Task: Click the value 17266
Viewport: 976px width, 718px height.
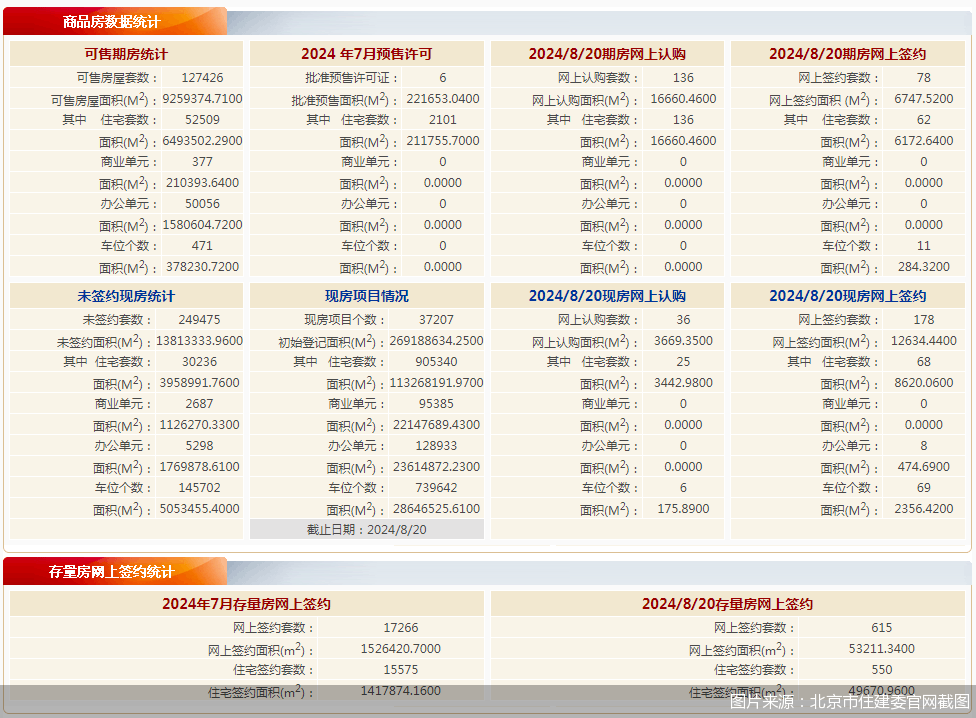Action: (x=401, y=628)
